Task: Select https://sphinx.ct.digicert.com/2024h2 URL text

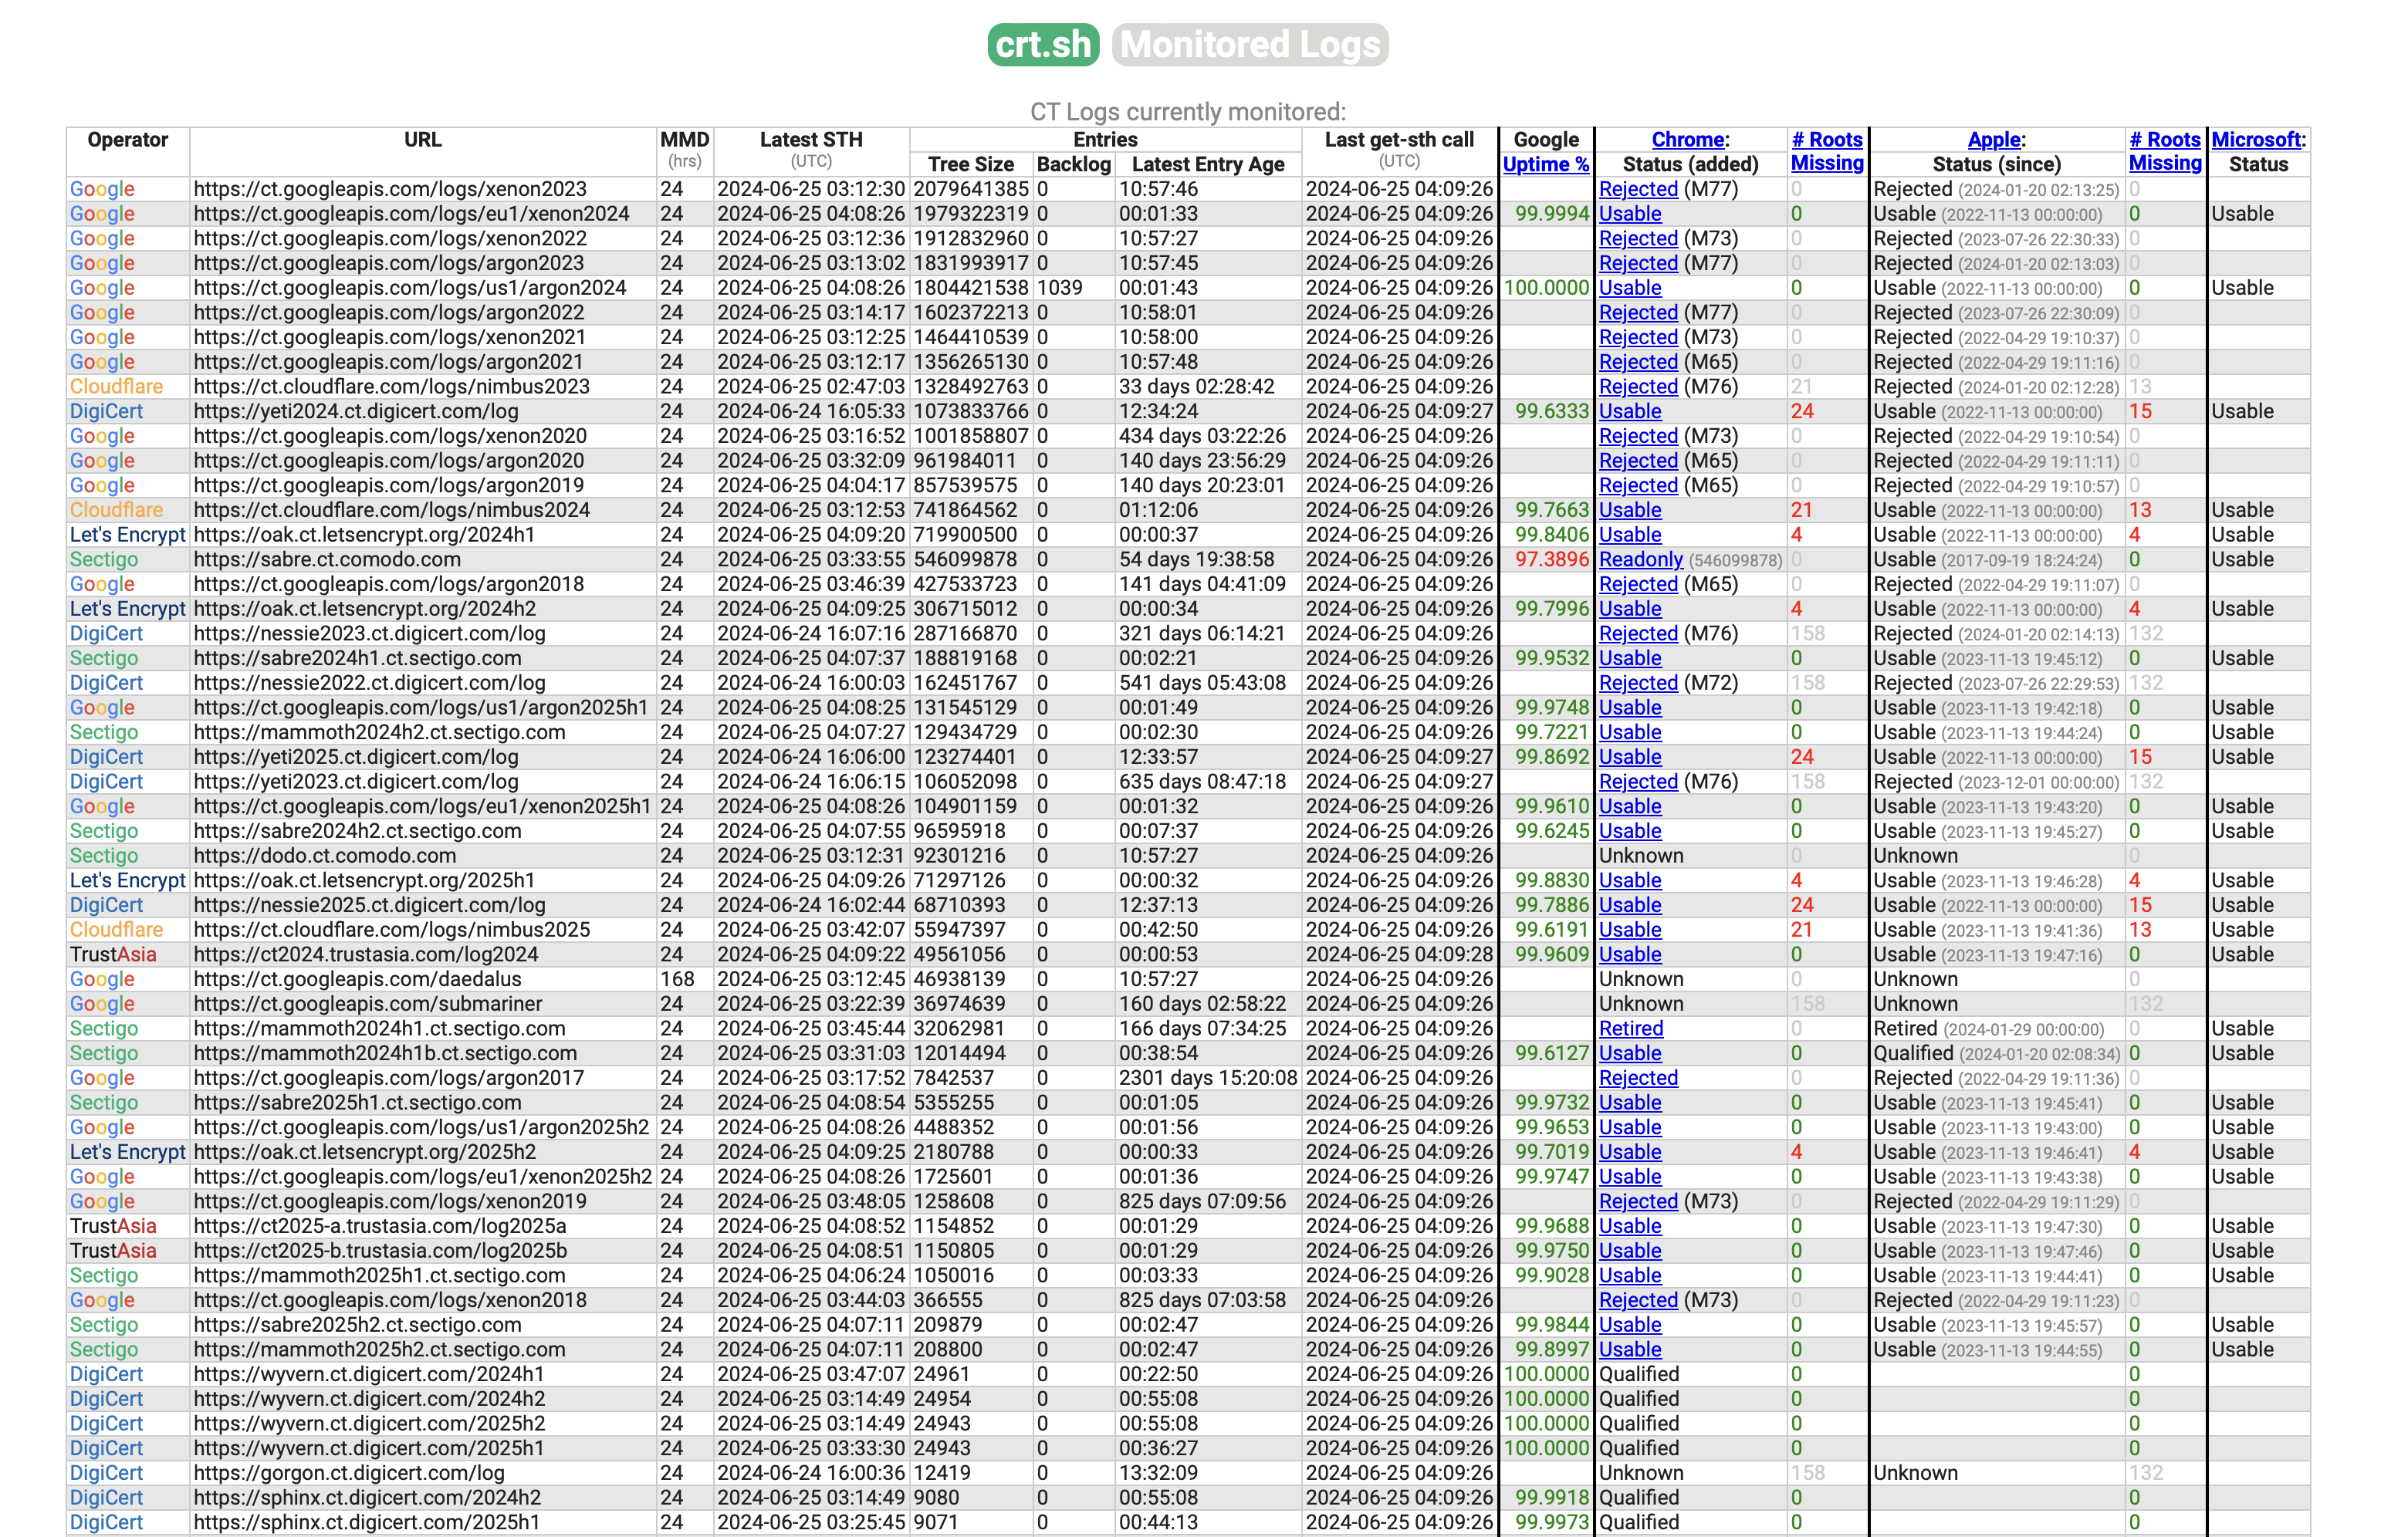Action: tap(367, 1498)
